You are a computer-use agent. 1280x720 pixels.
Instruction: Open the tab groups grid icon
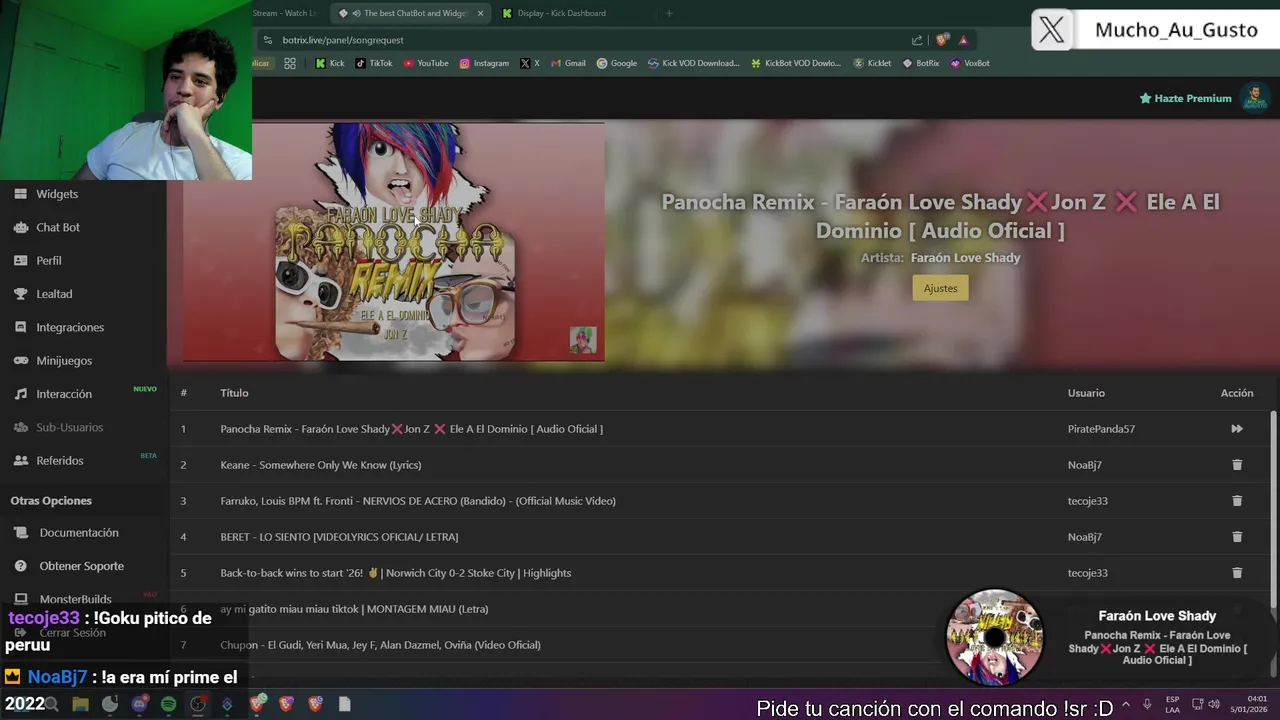(x=290, y=63)
